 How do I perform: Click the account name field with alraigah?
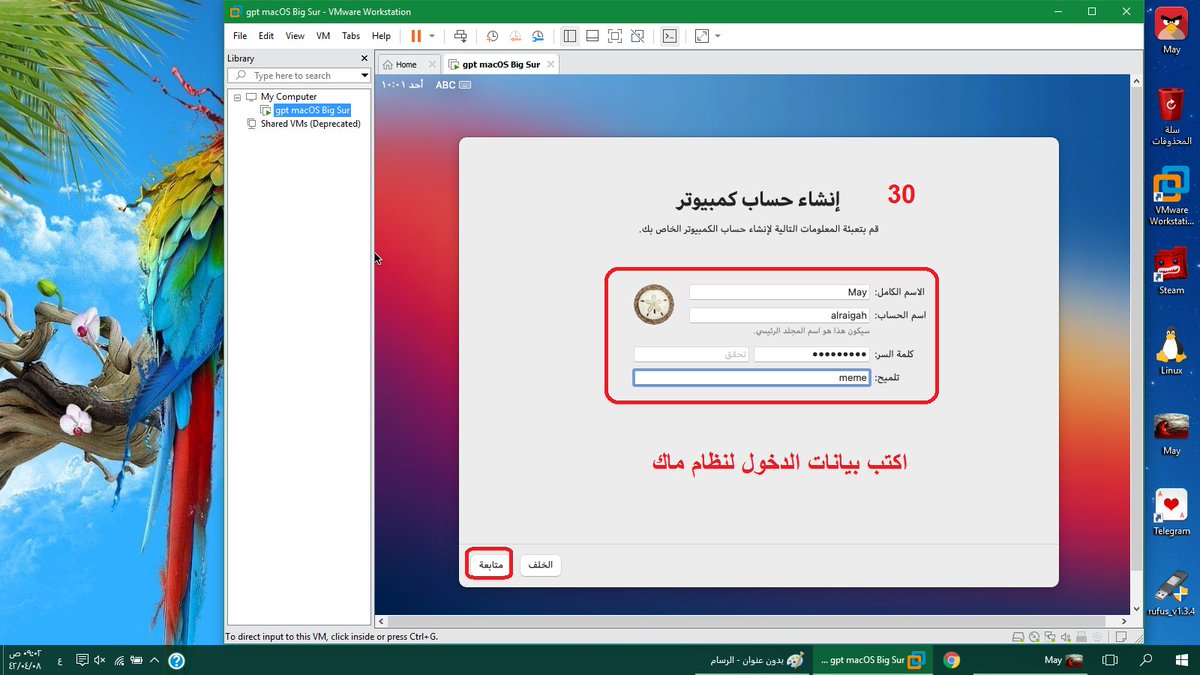tap(779, 315)
